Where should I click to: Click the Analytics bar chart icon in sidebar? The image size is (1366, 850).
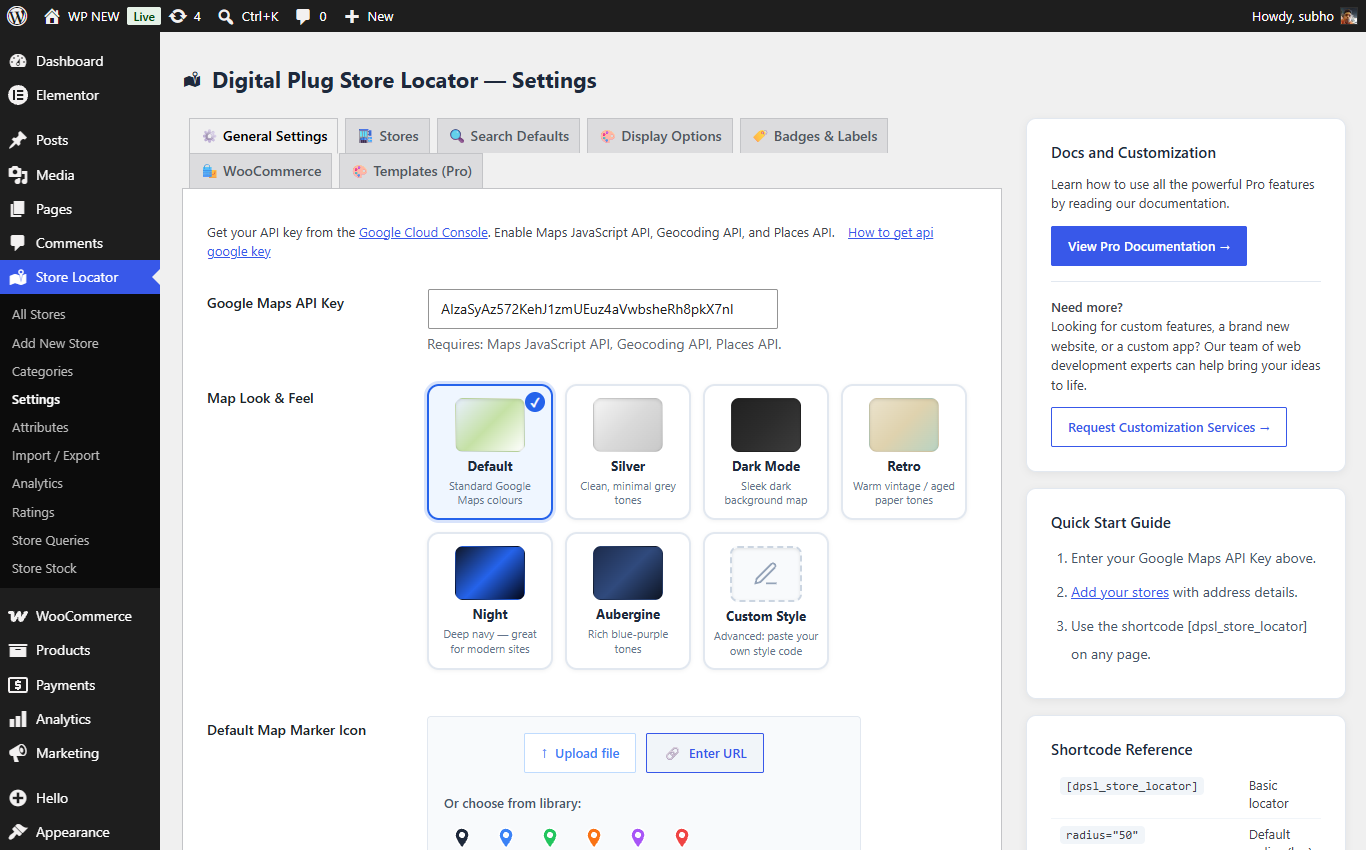pos(18,719)
